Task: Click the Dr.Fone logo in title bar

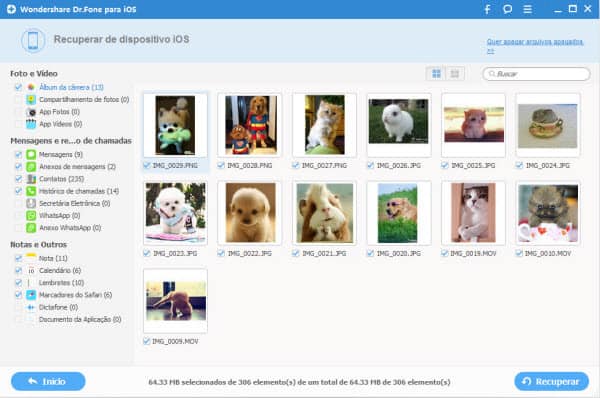Action: coord(11,9)
